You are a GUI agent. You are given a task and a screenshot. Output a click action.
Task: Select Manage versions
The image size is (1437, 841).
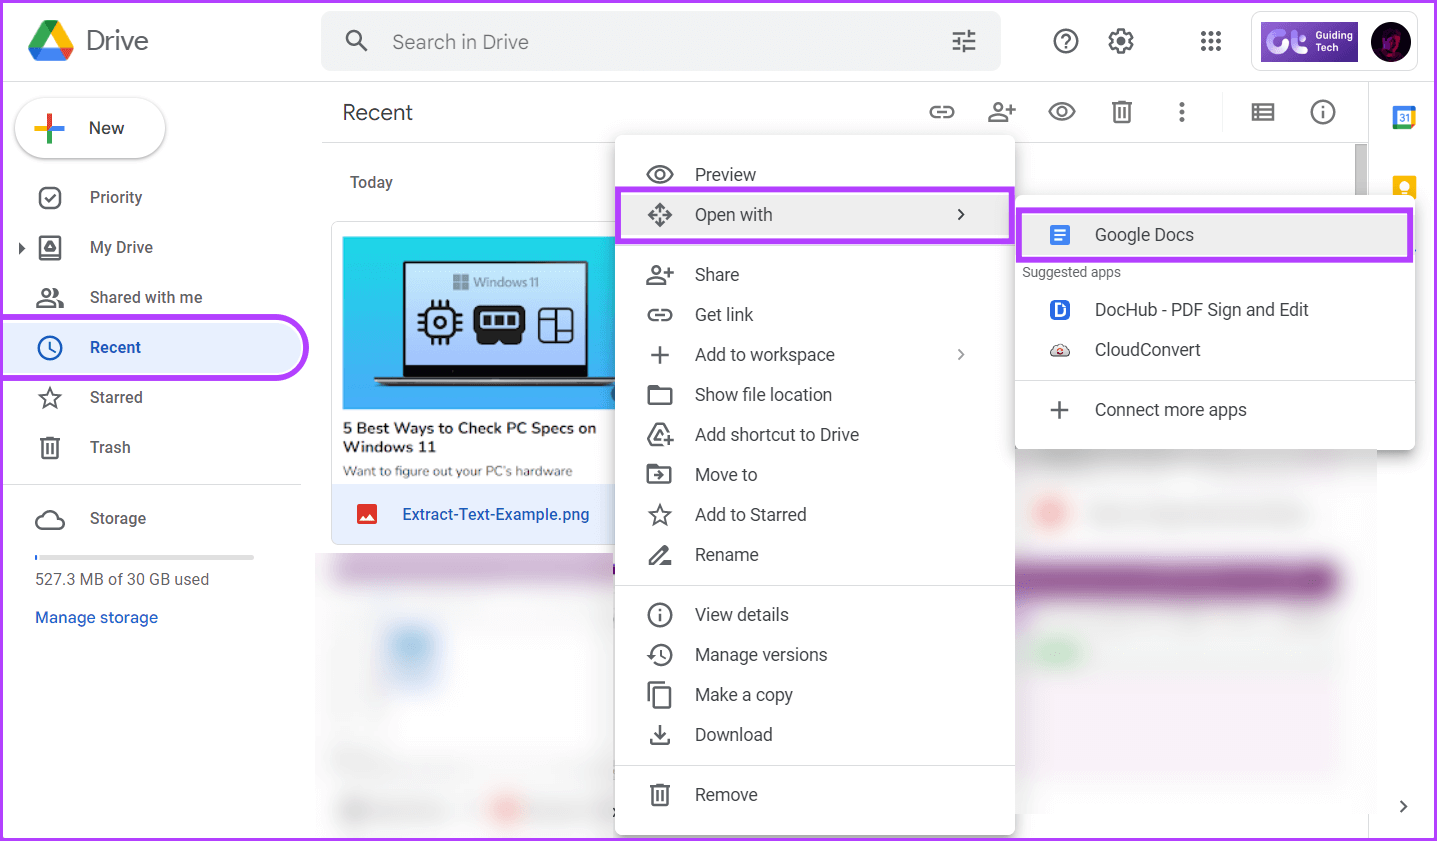coord(815,654)
